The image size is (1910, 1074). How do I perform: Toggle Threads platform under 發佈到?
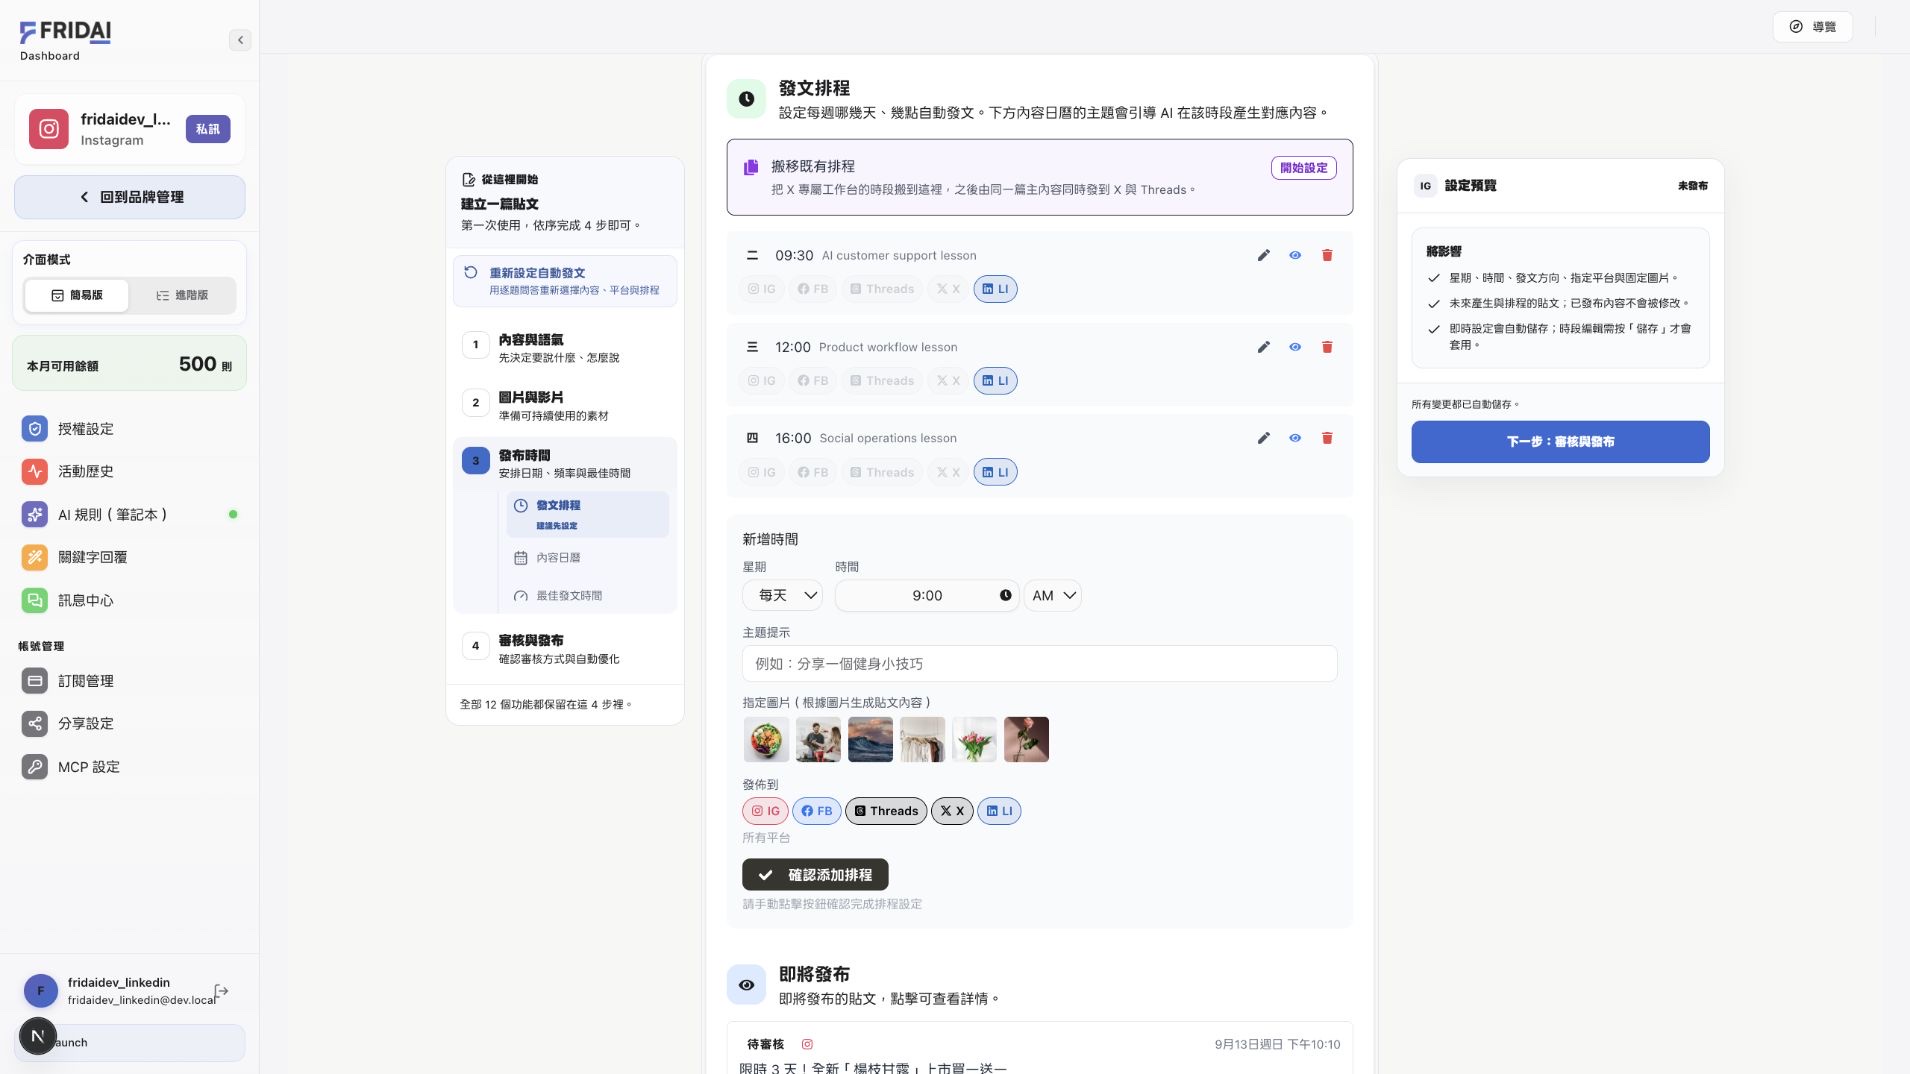tap(886, 811)
